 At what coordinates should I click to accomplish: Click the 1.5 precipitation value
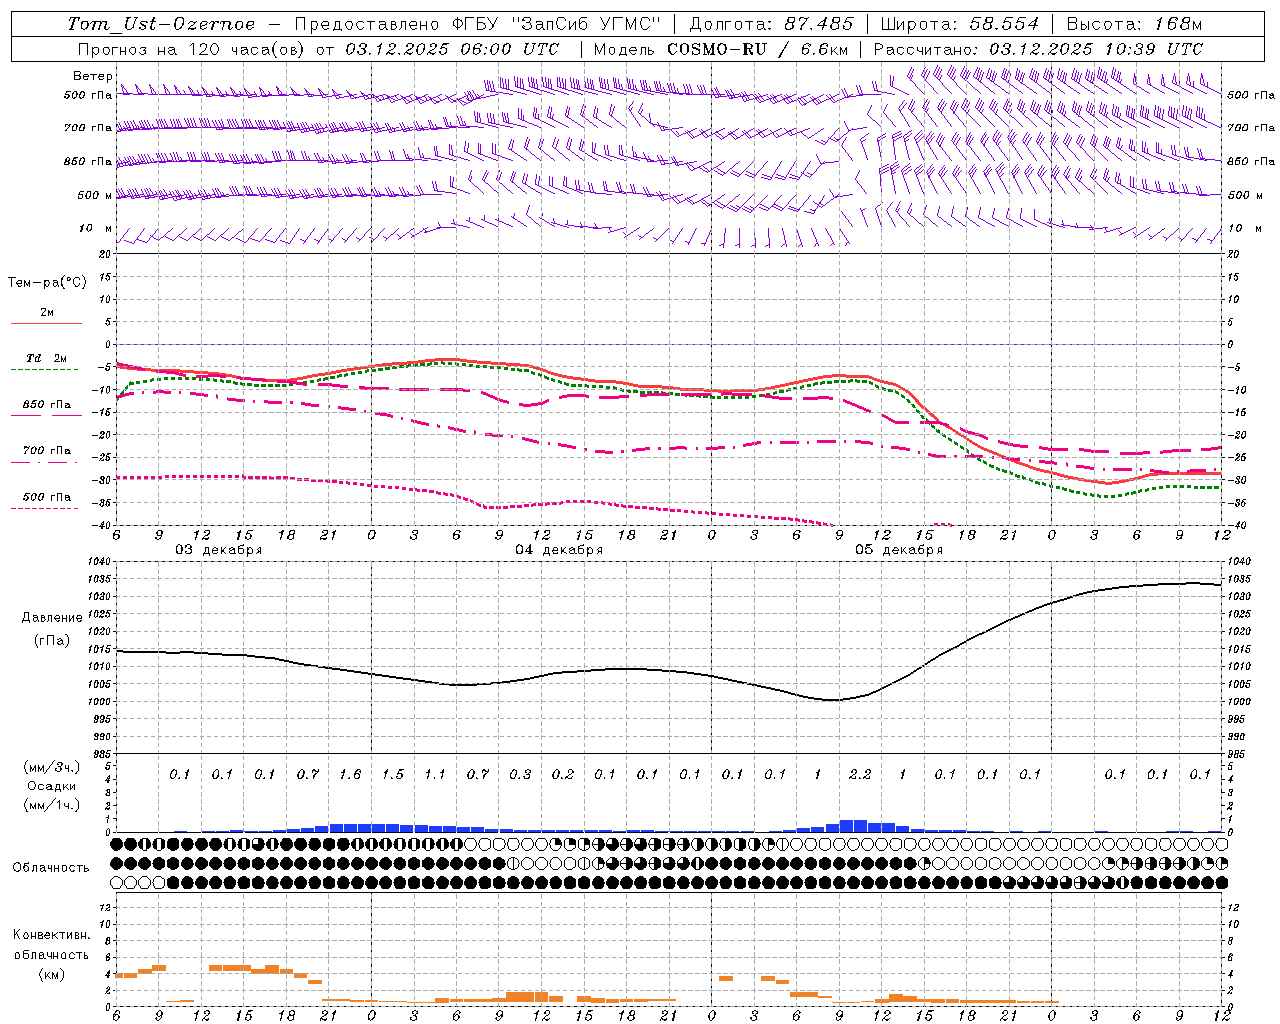click(x=393, y=774)
